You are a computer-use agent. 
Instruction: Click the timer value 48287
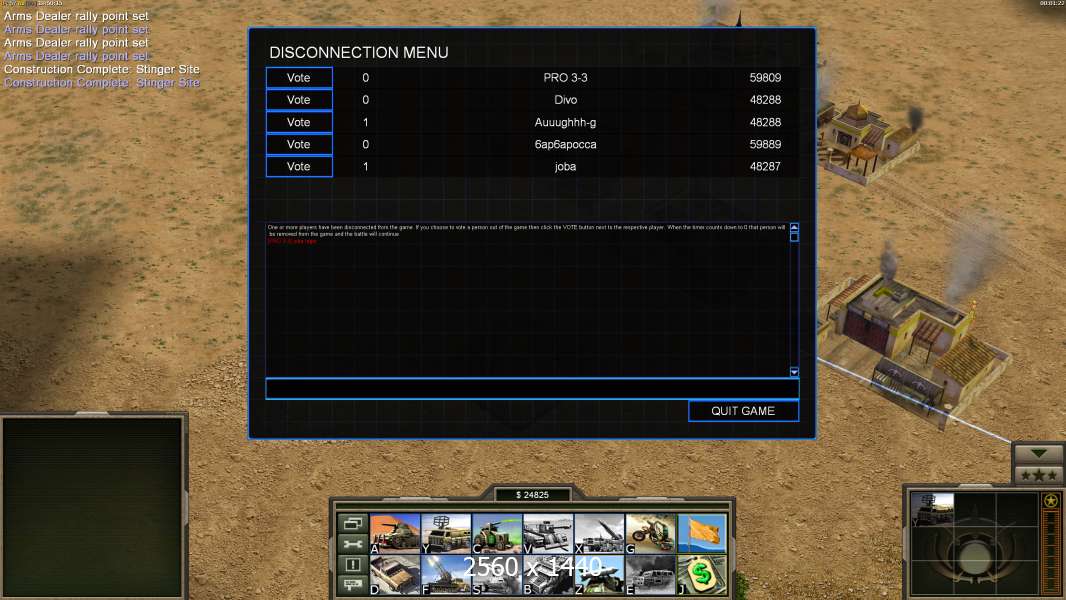click(765, 166)
